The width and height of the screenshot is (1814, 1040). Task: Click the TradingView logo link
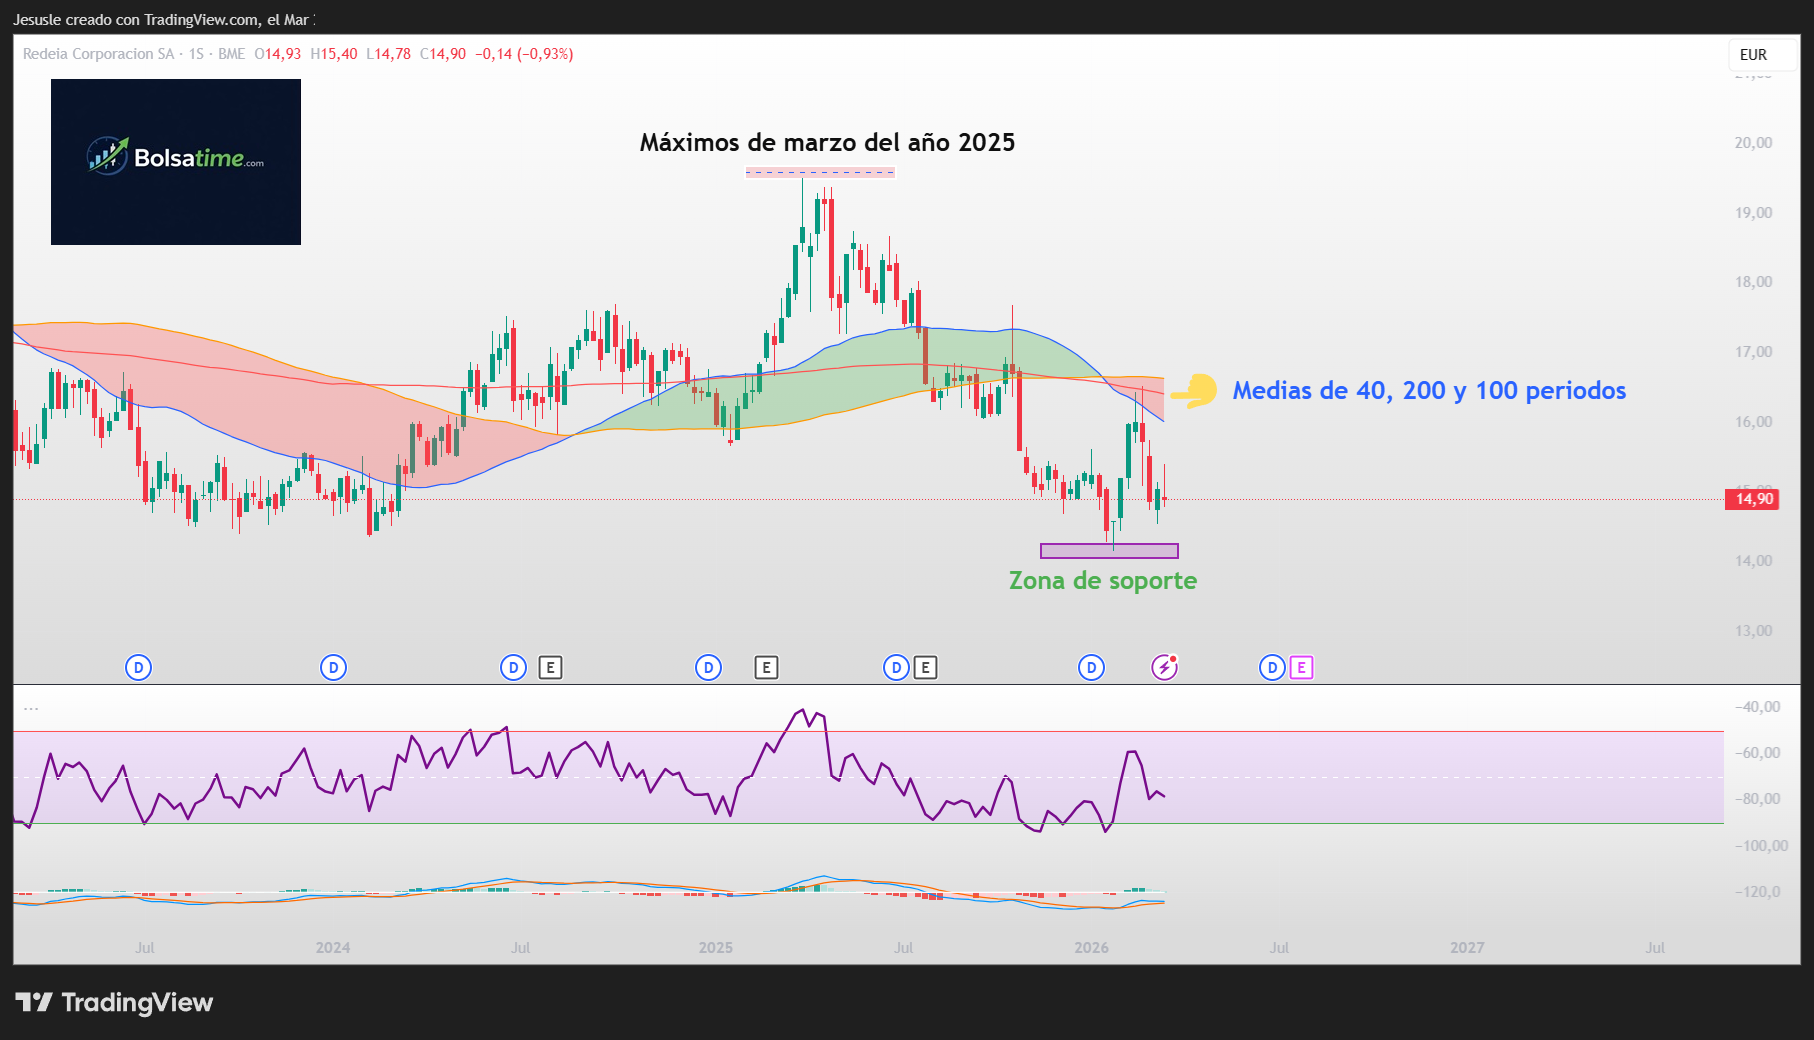(x=114, y=1002)
